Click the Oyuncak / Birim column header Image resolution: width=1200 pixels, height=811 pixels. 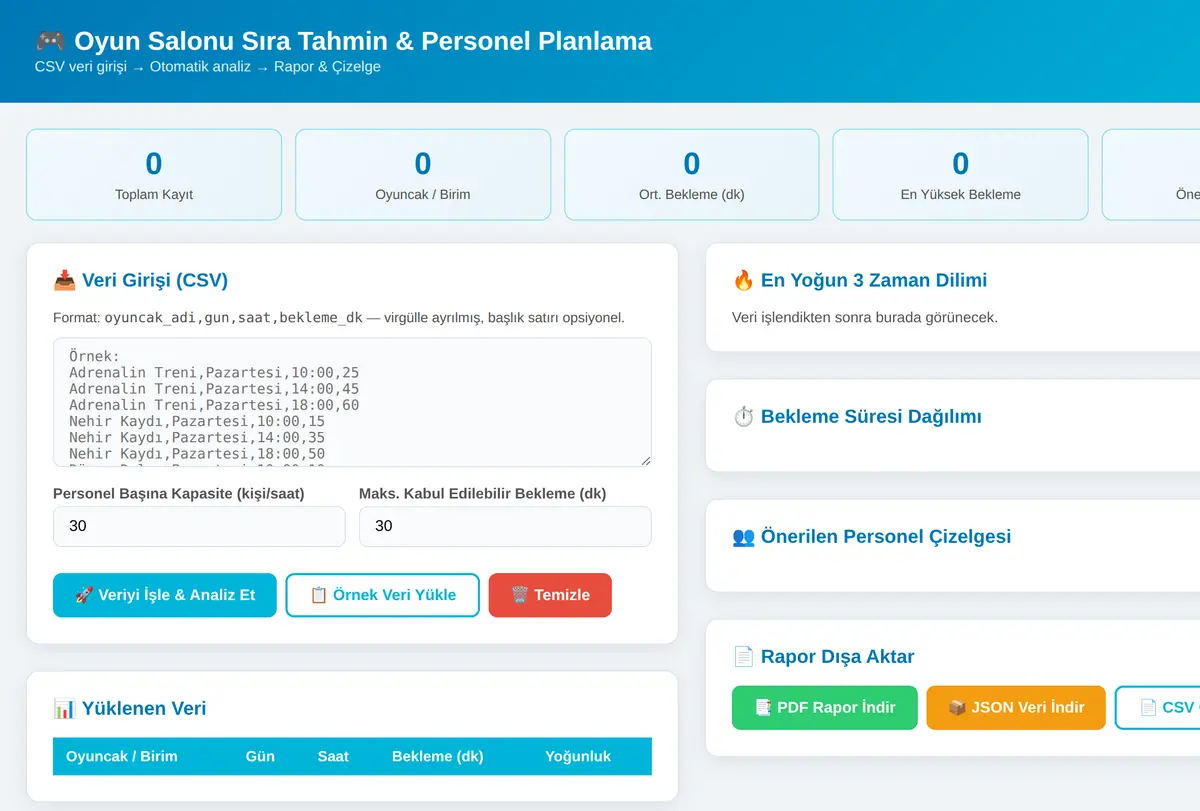pyautogui.click(x=122, y=756)
